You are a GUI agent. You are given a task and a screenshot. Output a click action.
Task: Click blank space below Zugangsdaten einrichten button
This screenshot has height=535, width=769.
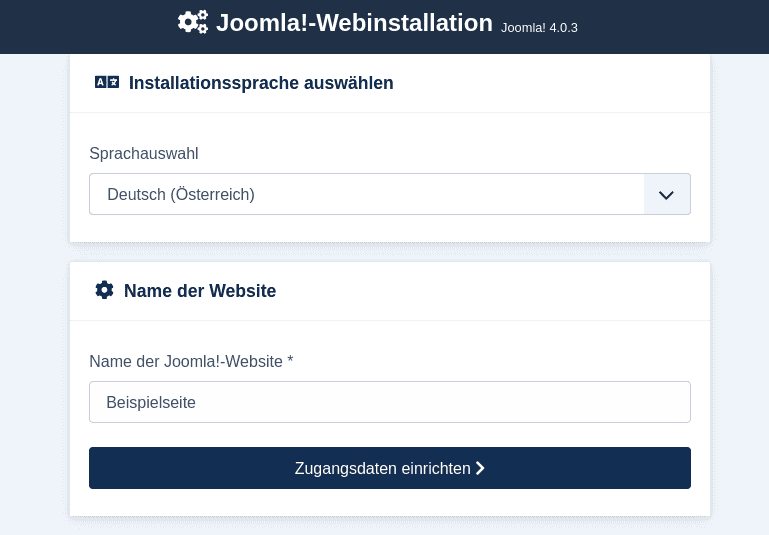(389, 503)
